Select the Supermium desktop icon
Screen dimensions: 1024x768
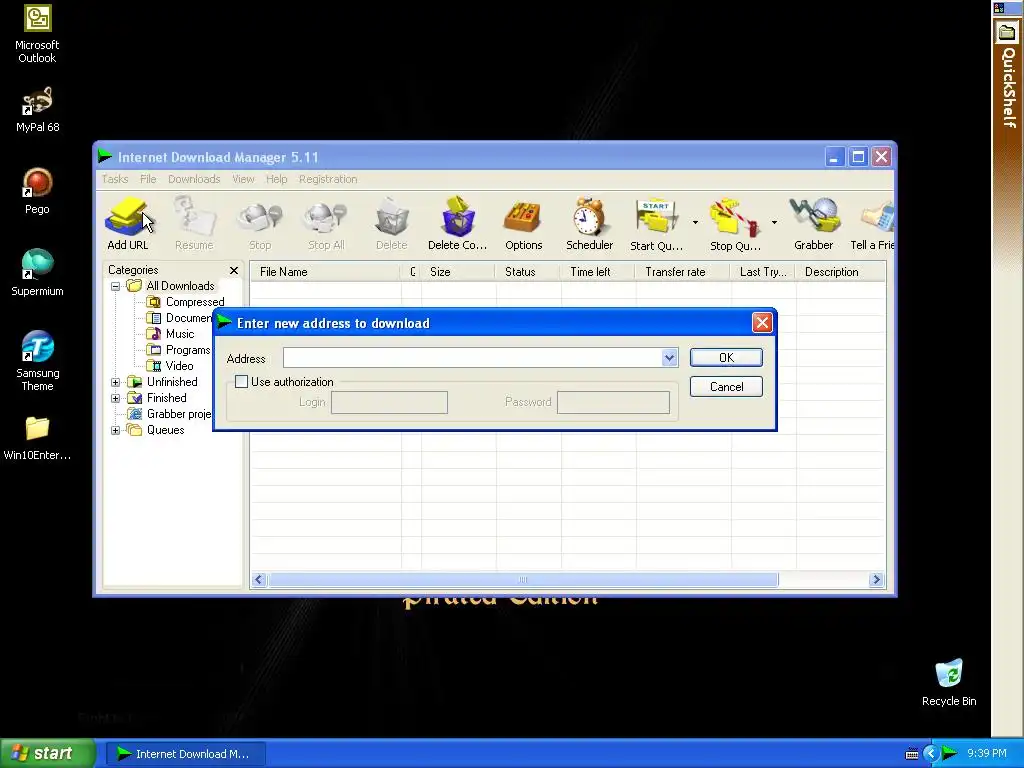click(37, 273)
